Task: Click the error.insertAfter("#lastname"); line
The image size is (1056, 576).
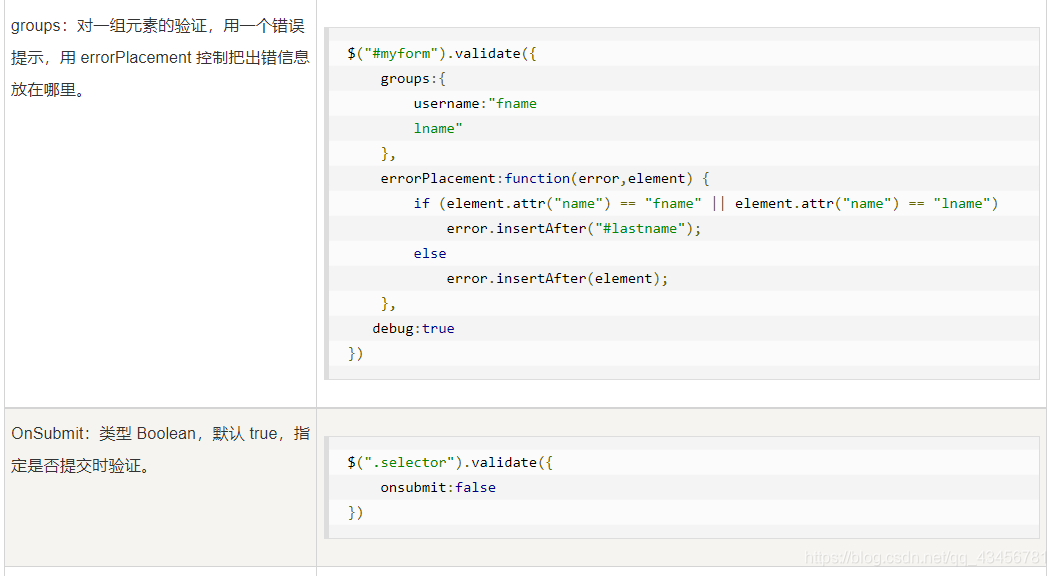Action: (574, 228)
